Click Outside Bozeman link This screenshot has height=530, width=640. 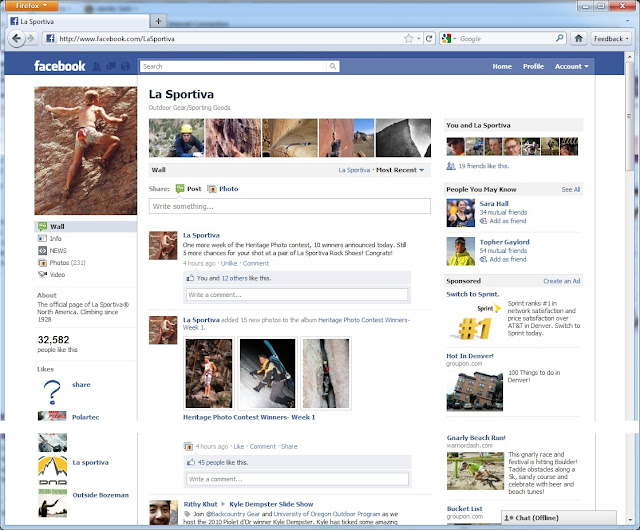pos(100,495)
